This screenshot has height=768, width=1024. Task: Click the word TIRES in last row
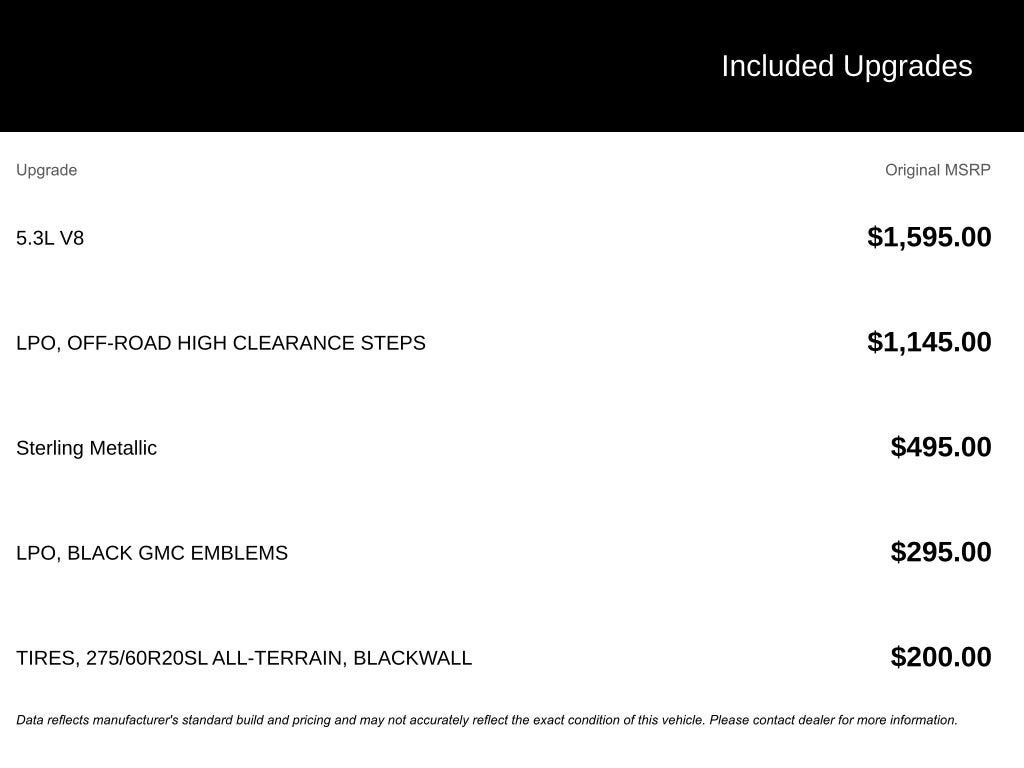point(46,658)
